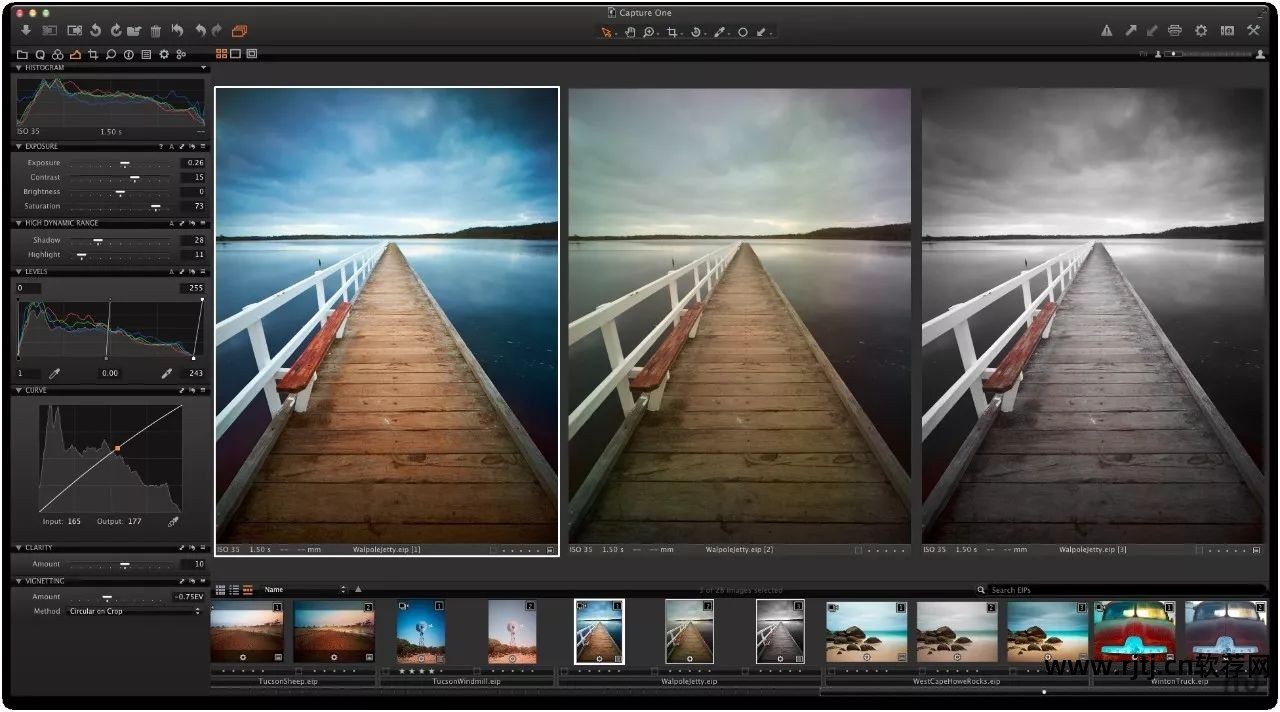Toggle color tag on WalpoleJetty.eip [1]

pos(495,549)
